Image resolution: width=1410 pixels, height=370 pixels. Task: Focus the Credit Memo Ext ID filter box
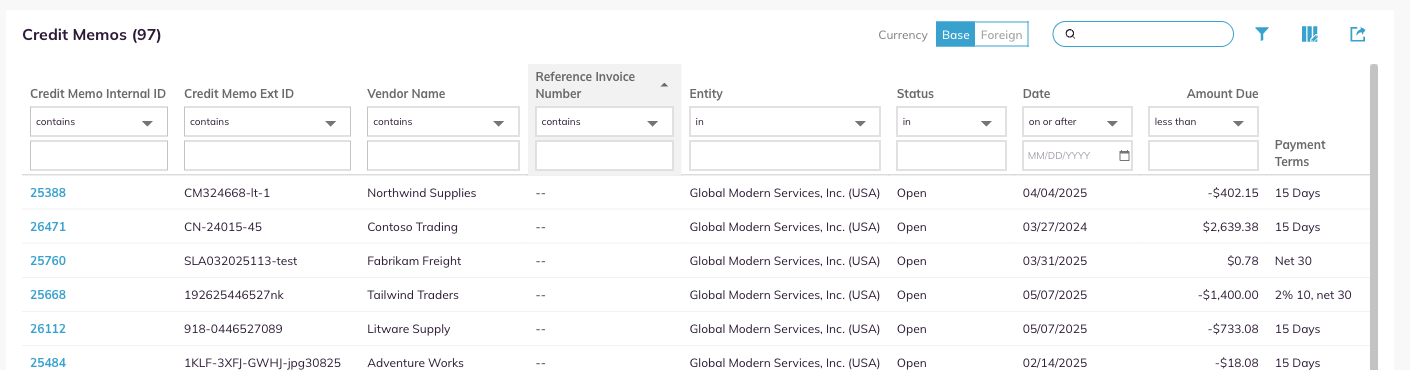click(x=267, y=156)
